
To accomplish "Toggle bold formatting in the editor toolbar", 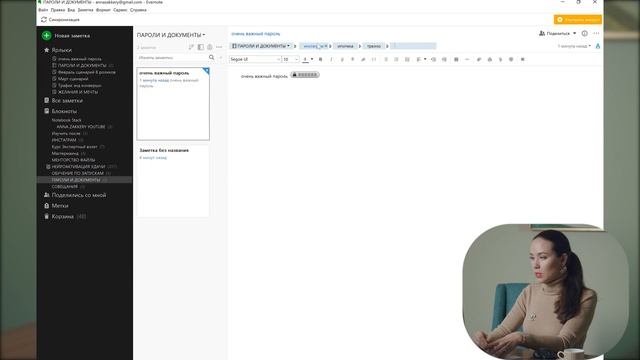I will tap(320, 59).
